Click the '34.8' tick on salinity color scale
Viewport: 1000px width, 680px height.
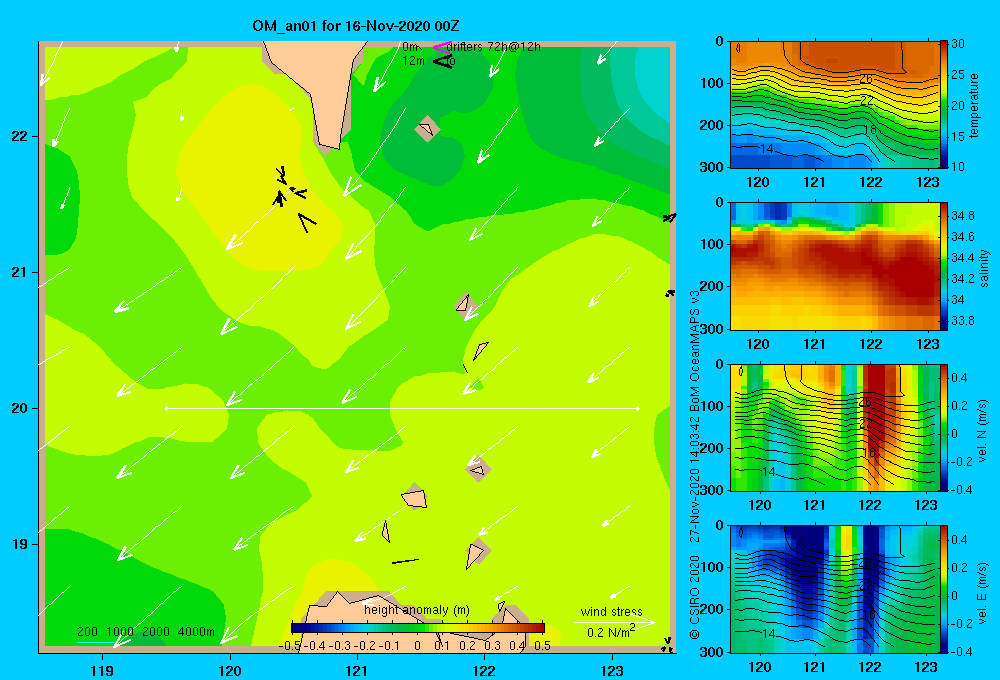pyautogui.click(x=963, y=216)
